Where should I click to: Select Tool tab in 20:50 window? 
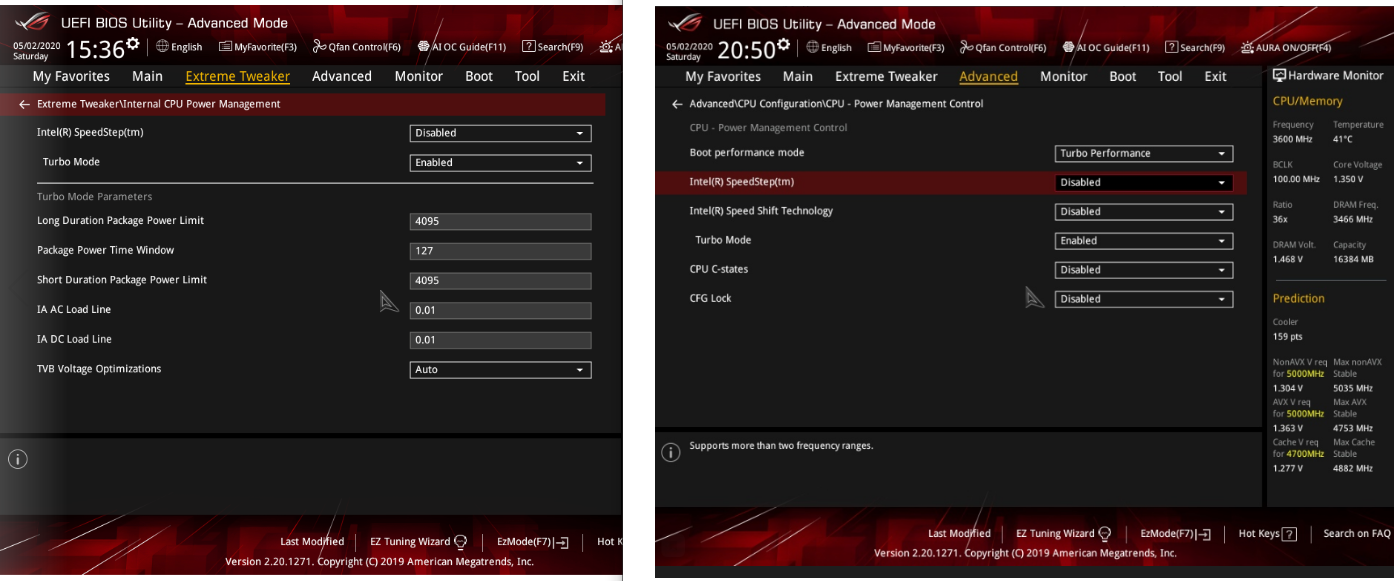pyautogui.click(x=1170, y=76)
